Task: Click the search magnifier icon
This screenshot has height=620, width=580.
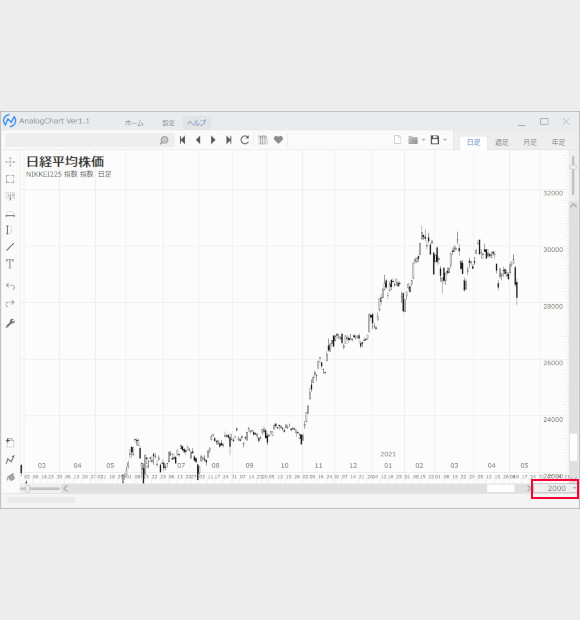Action: point(164,140)
